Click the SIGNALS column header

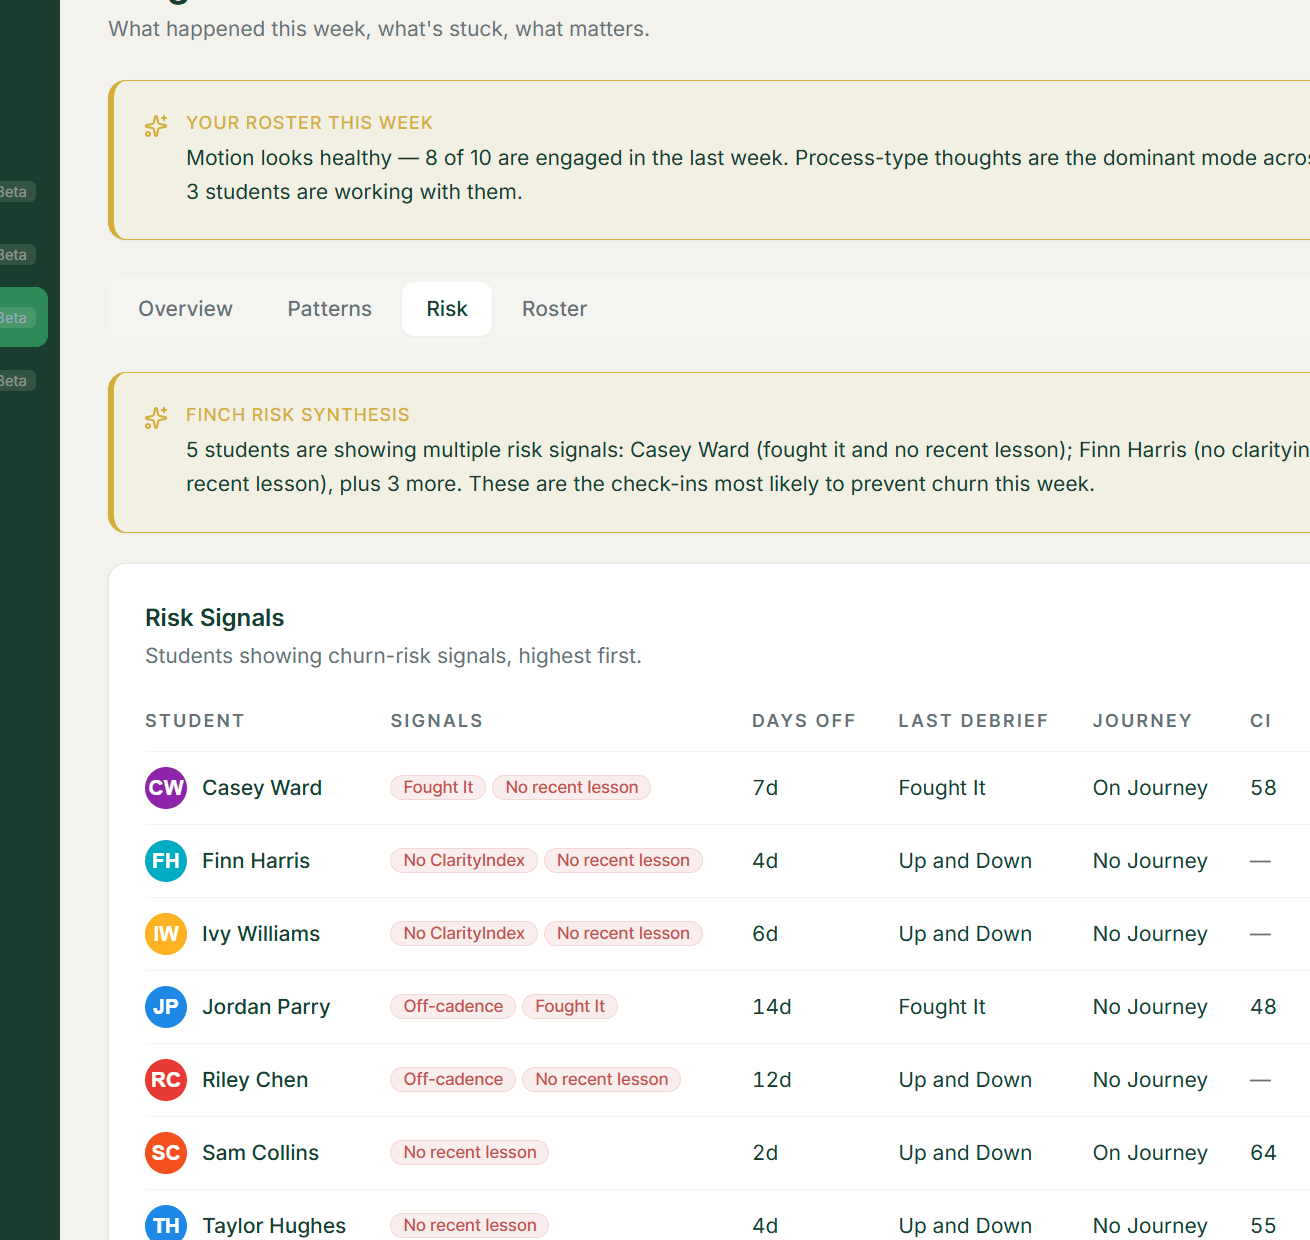point(437,721)
